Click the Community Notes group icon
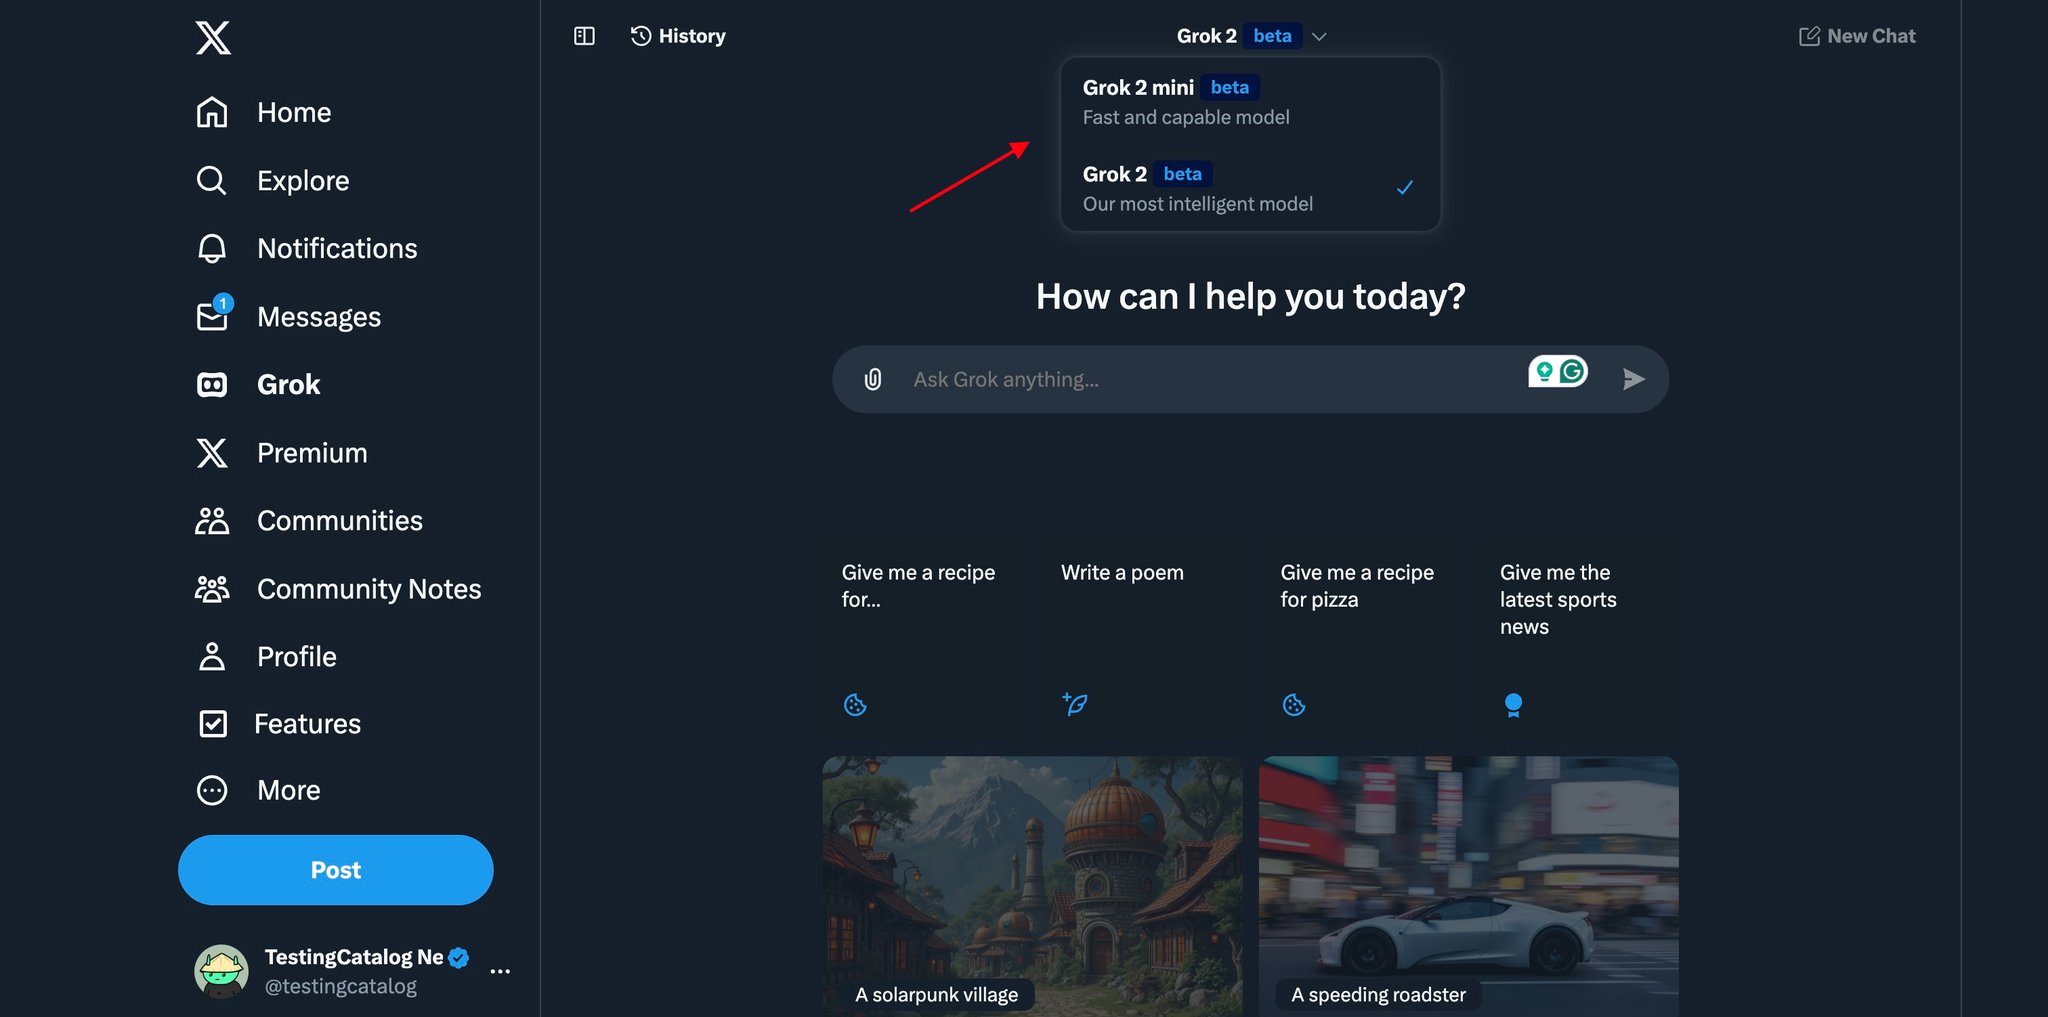Screen dimensions: 2048x1017 click(212, 589)
